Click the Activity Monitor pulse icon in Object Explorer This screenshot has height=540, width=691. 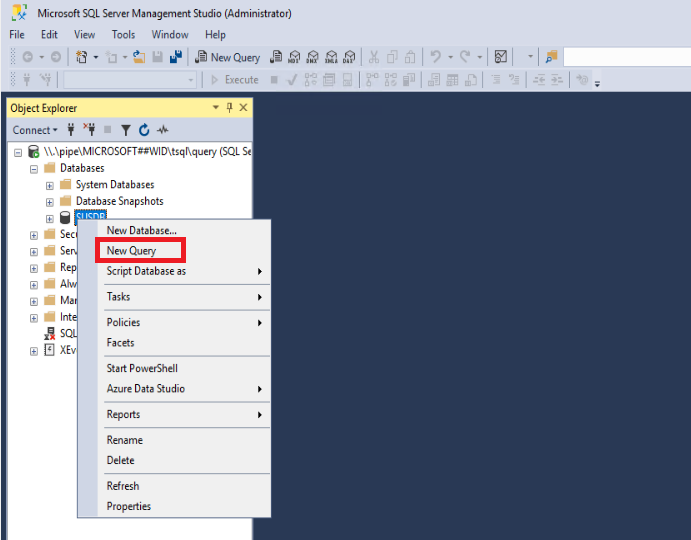pyautogui.click(x=163, y=130)
